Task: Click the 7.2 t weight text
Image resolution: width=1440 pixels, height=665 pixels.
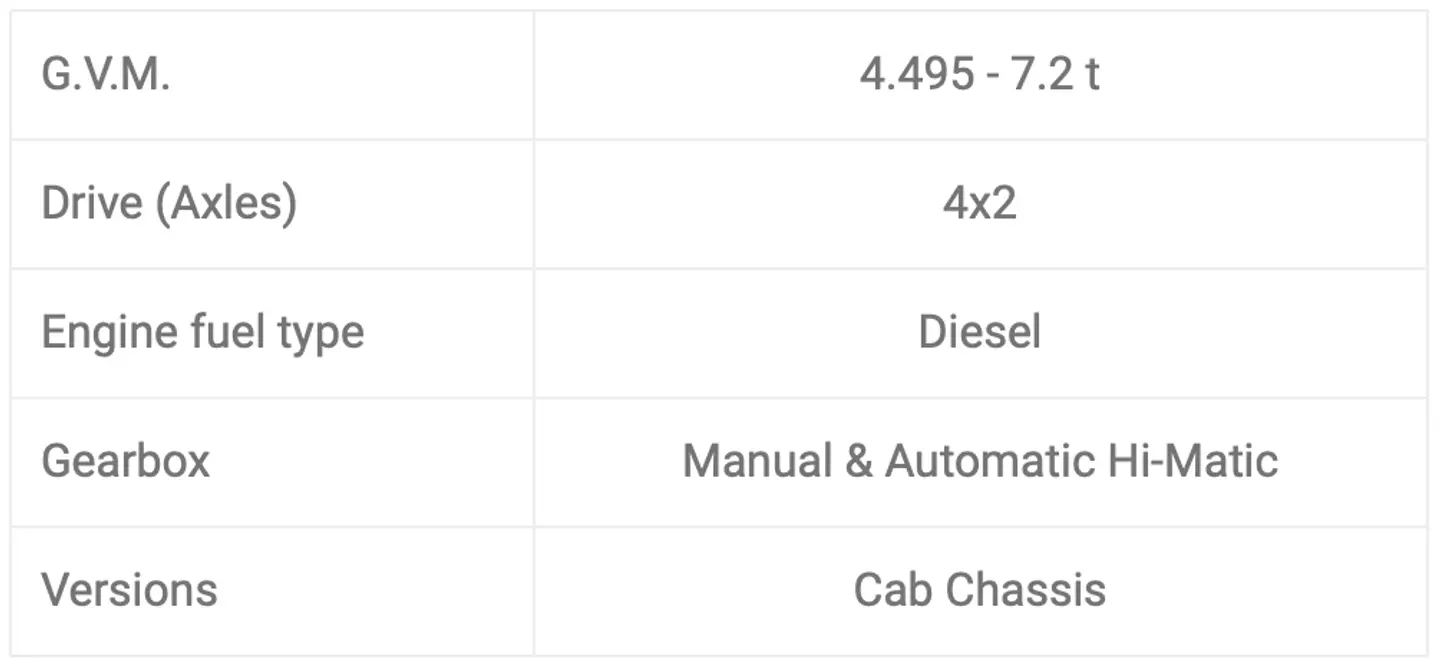Action: pos(1056,76)
